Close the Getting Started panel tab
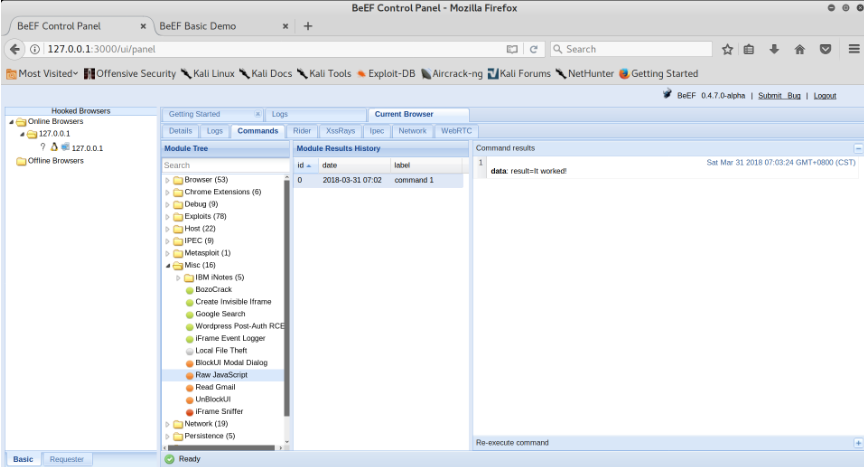Image resolution: width=864 pixels, height=467 pixels. click(257, 114)
